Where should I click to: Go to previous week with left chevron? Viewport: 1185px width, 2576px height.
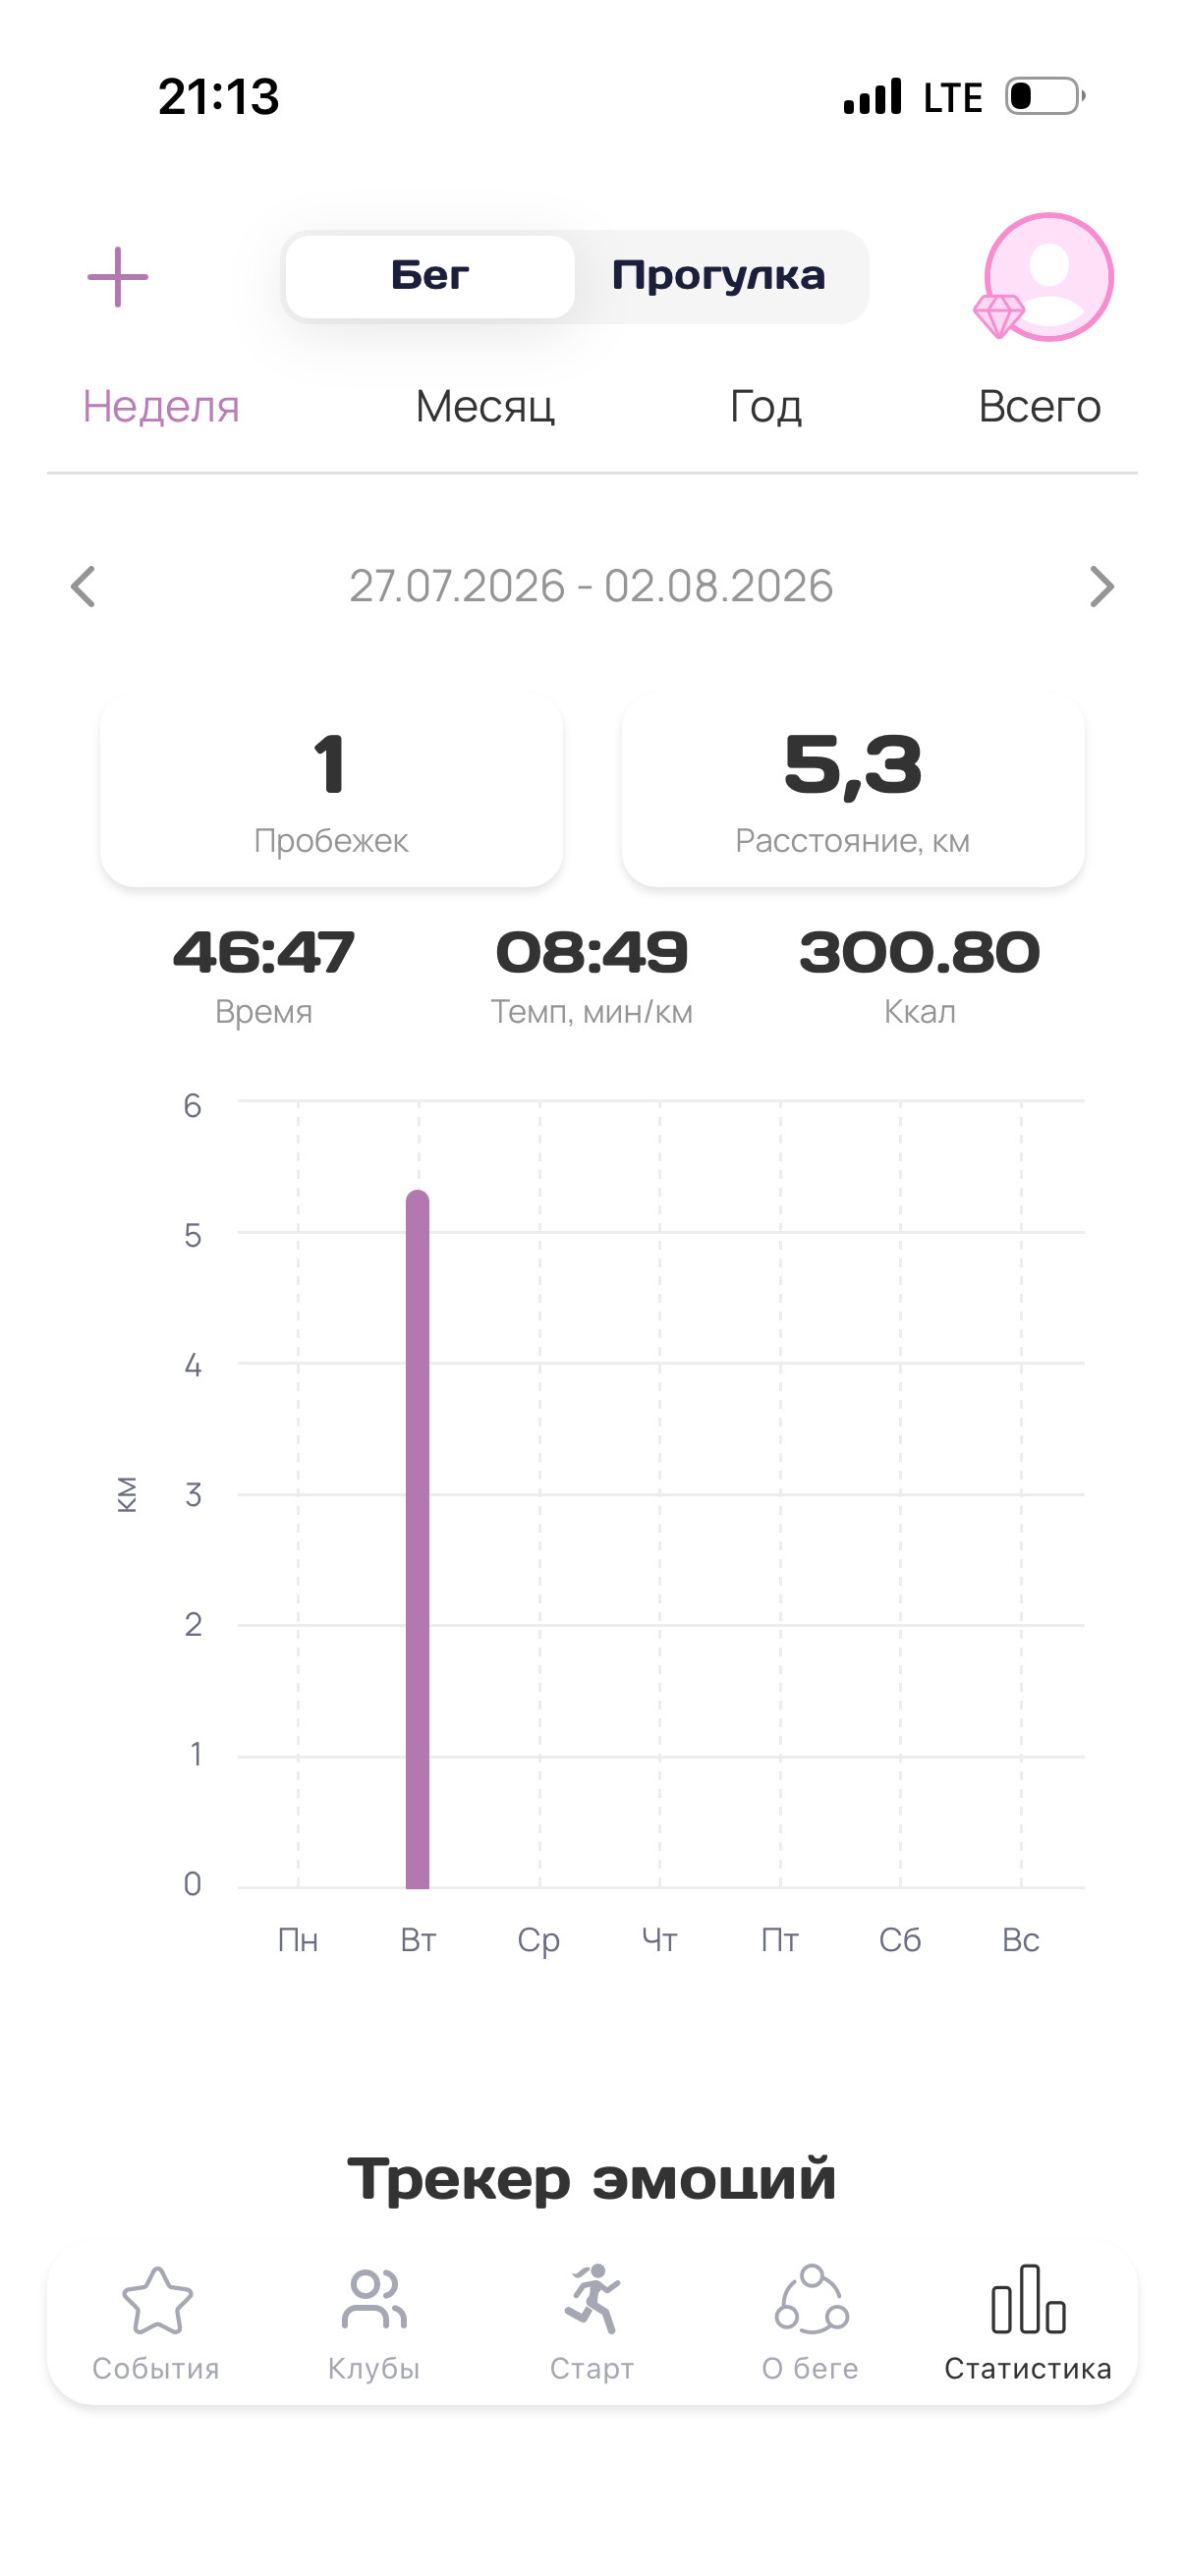point(84,587)
